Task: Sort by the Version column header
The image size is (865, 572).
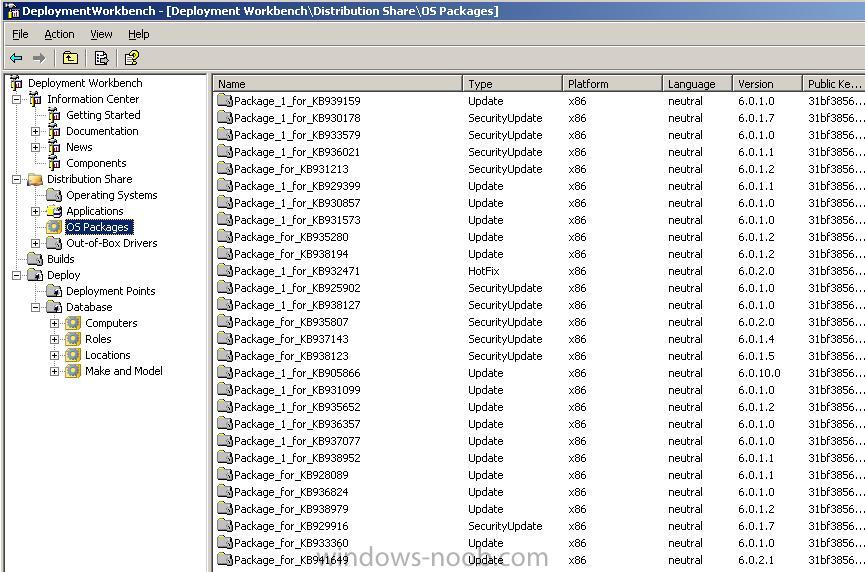Action: (767, 84)
